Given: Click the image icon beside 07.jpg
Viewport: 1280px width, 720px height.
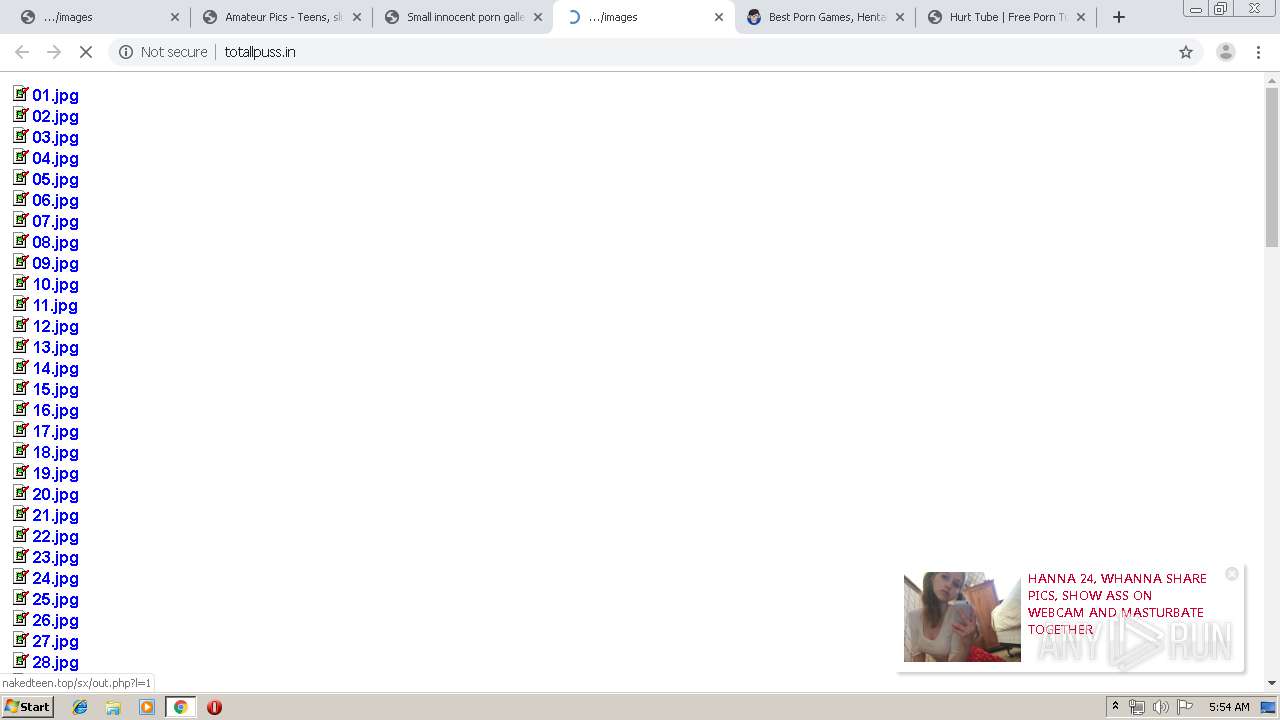Looking at the screenshot, I should tap(21, 219).
